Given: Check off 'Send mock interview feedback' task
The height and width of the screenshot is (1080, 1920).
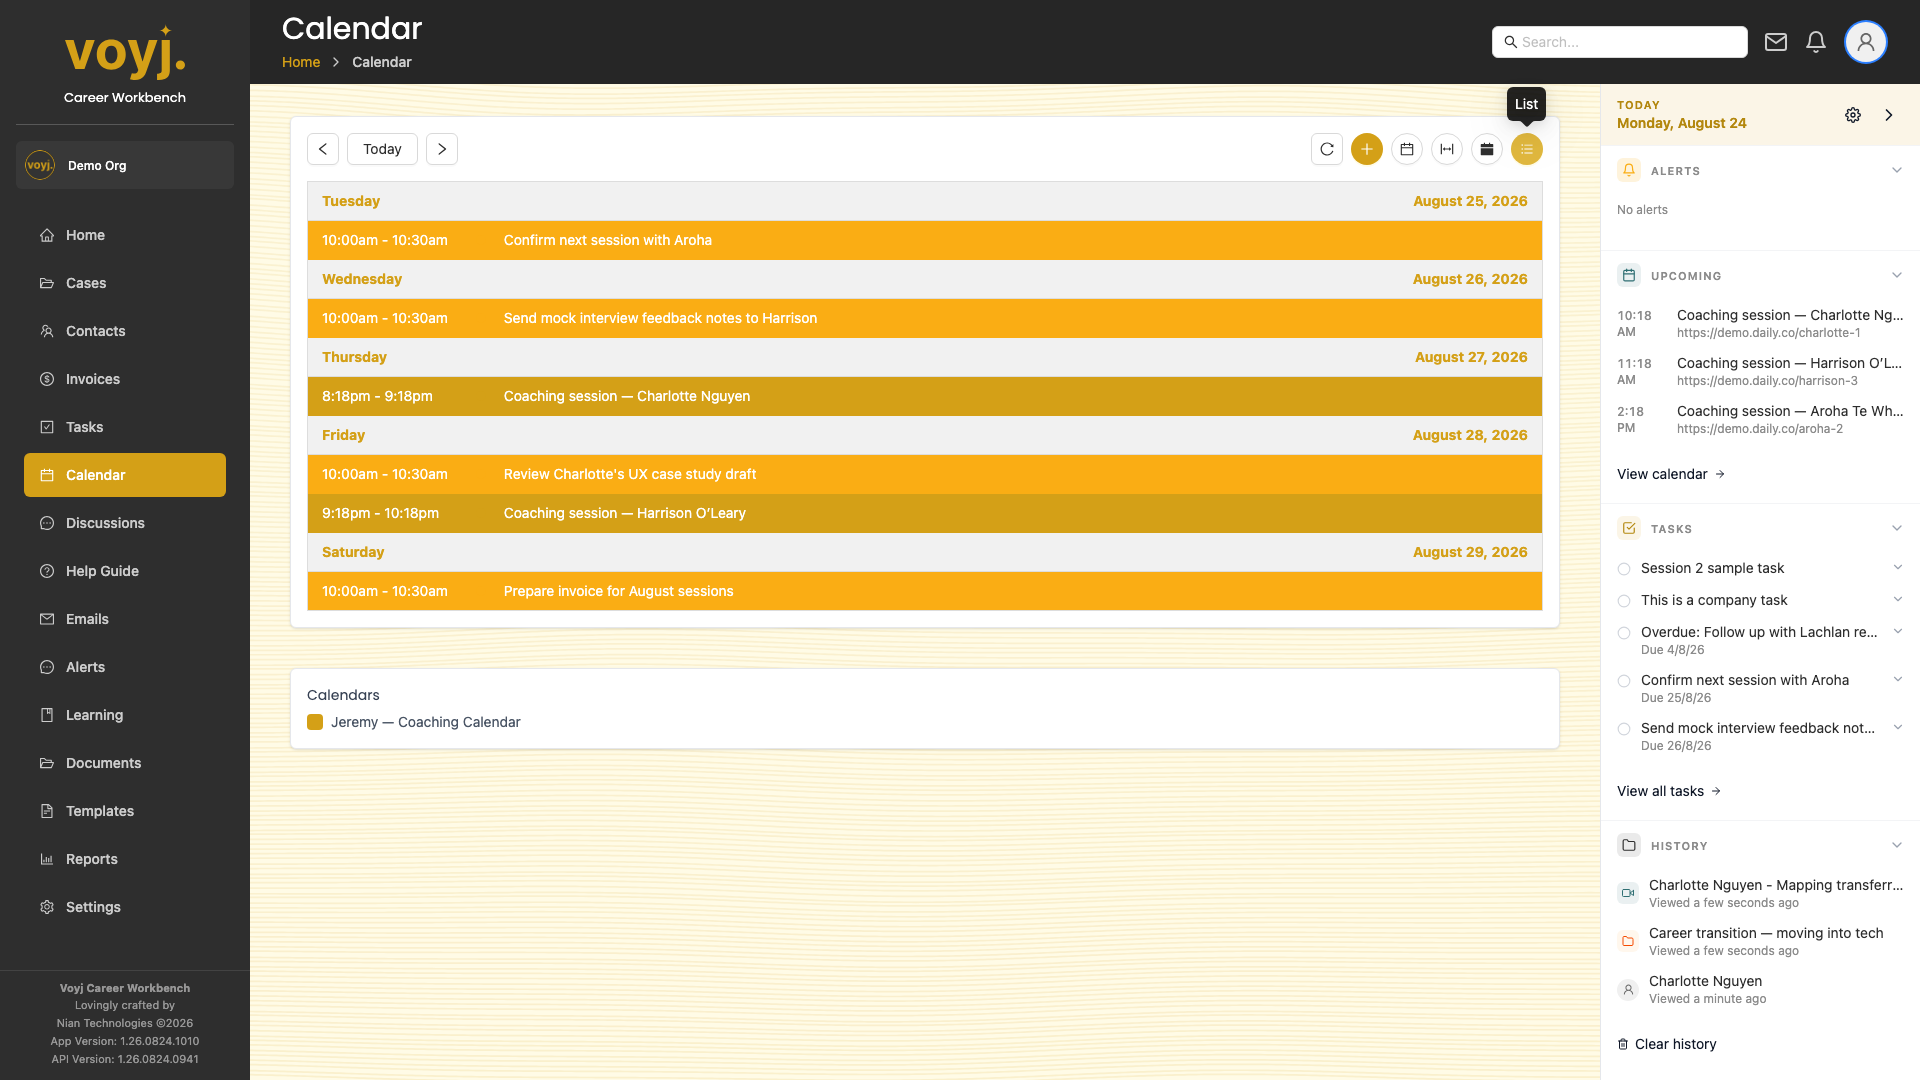Looking at the screenshot, I should 1624,729.
